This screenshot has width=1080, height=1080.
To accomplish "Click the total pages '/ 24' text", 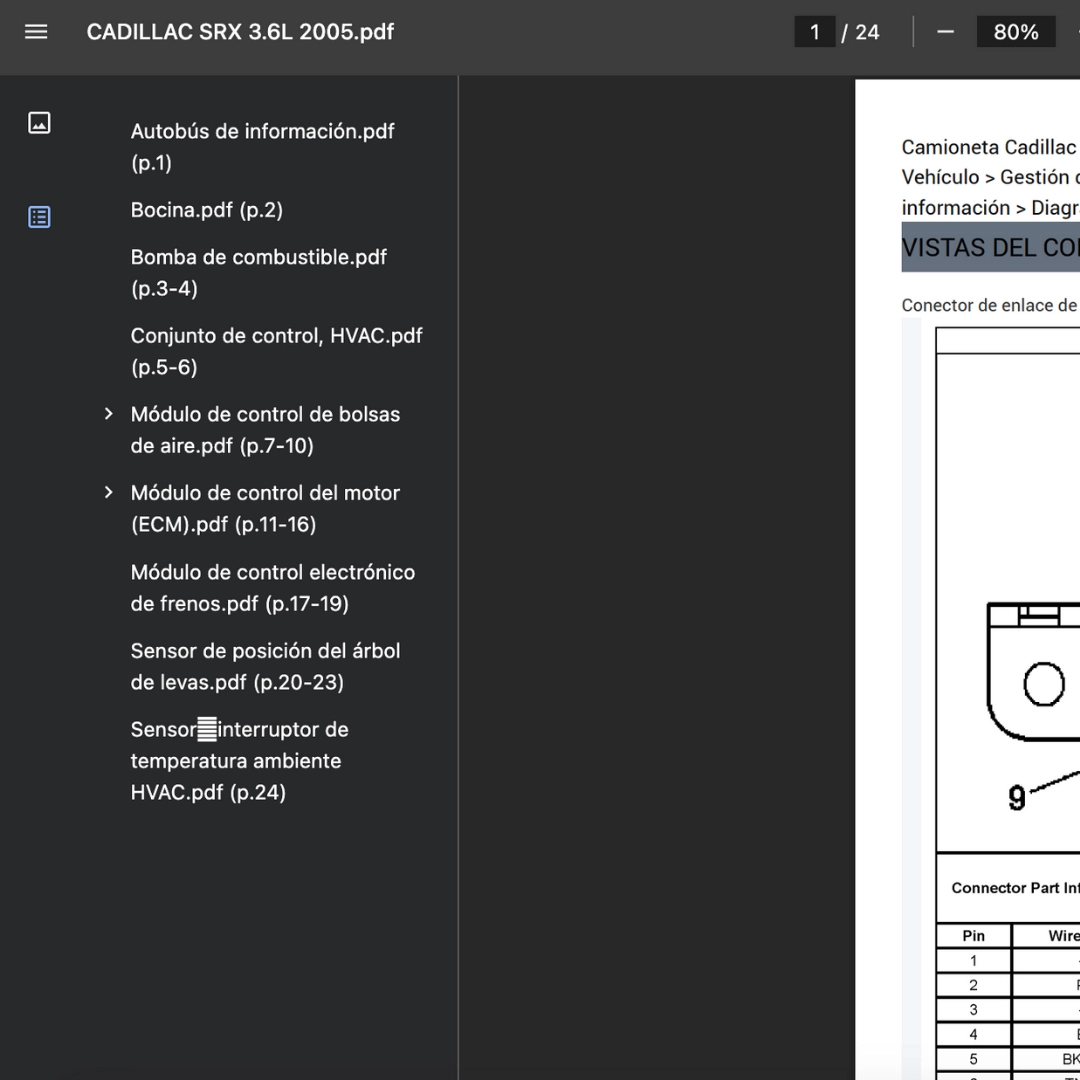I will click(860, 32).
